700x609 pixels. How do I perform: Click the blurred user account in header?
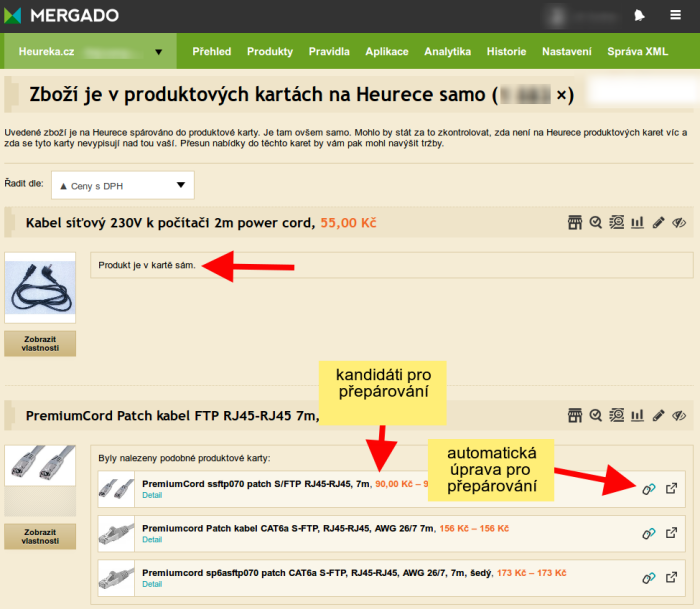tap(583, 17)
